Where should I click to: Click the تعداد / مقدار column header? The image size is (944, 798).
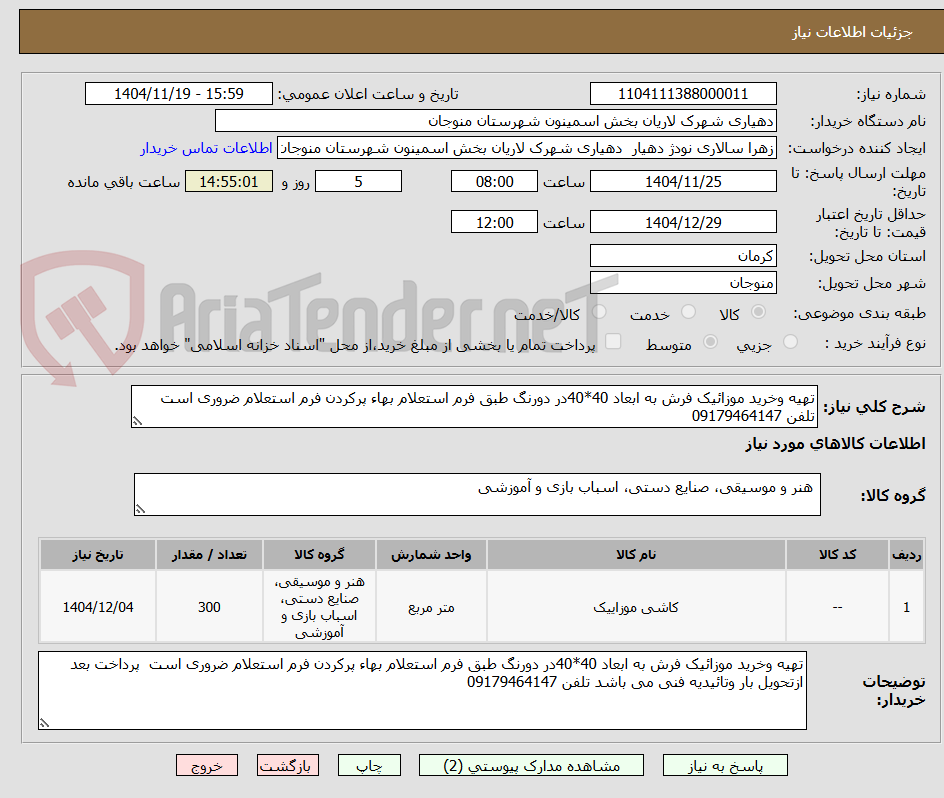(x=210, y=555)
